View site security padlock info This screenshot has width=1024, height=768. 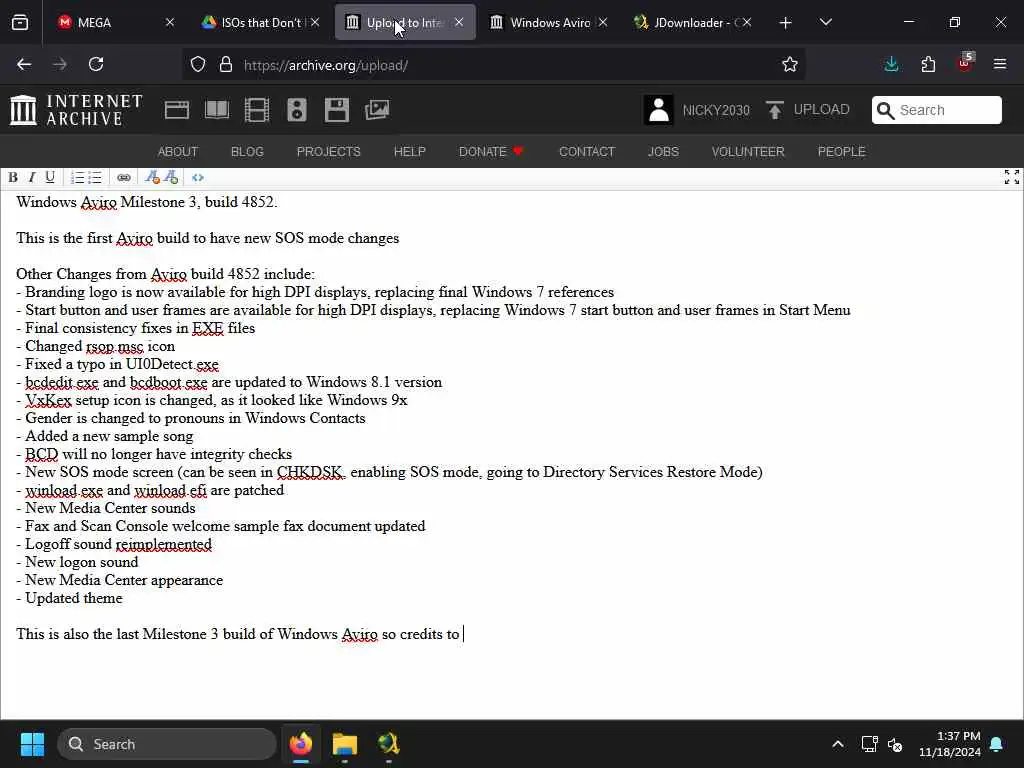(226, 65)
